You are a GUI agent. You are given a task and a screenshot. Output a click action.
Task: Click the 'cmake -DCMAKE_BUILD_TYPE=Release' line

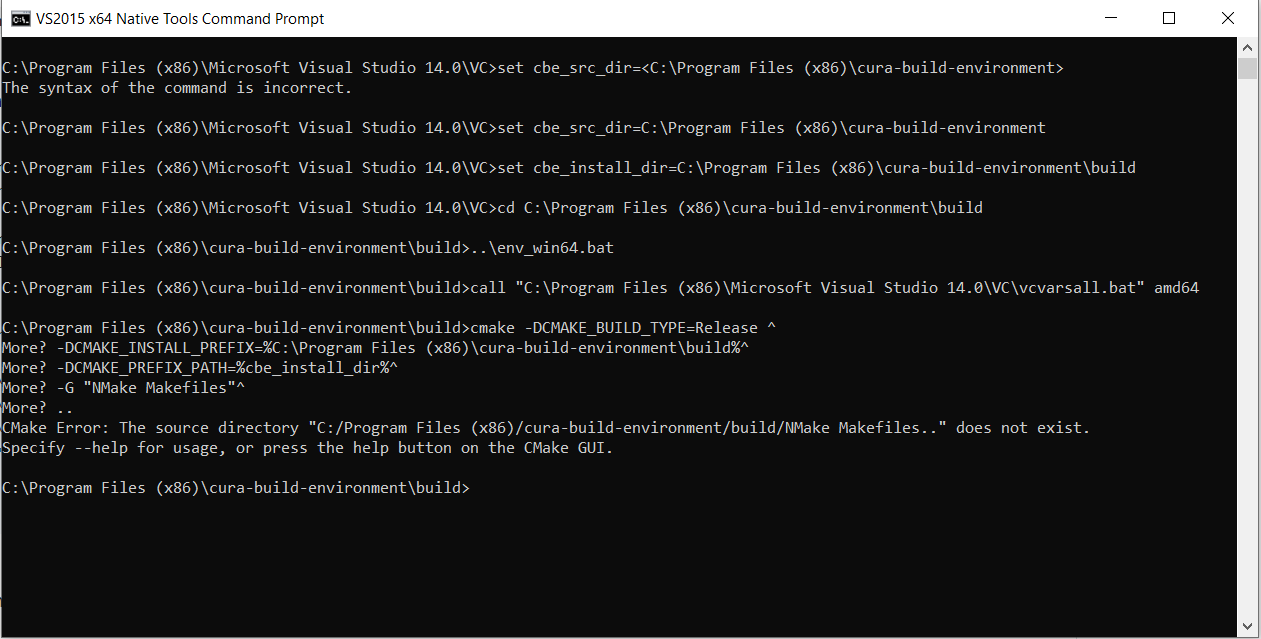point(389,328)
